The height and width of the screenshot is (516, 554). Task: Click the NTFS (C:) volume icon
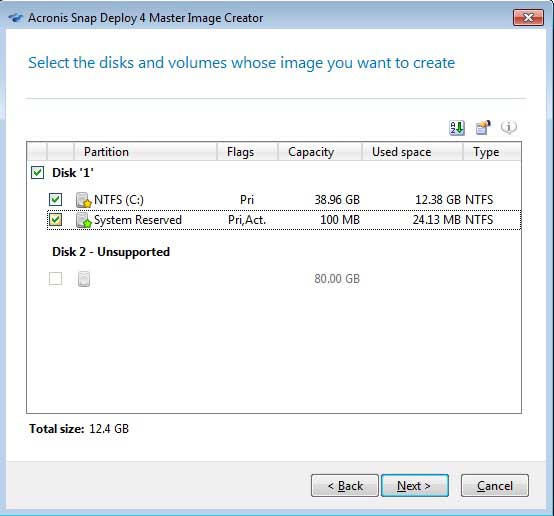84,200
